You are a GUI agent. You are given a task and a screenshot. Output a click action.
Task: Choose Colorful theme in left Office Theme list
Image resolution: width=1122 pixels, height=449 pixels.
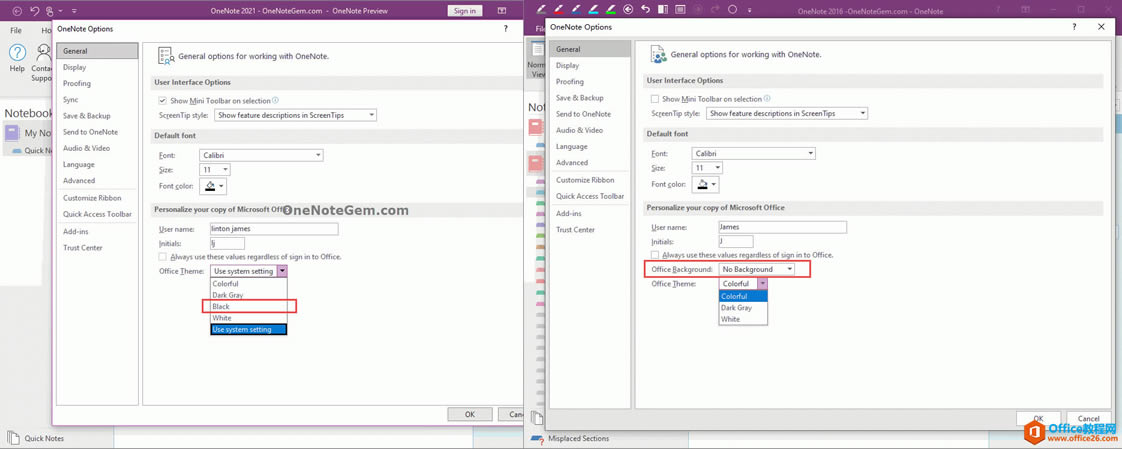(249, 284)
